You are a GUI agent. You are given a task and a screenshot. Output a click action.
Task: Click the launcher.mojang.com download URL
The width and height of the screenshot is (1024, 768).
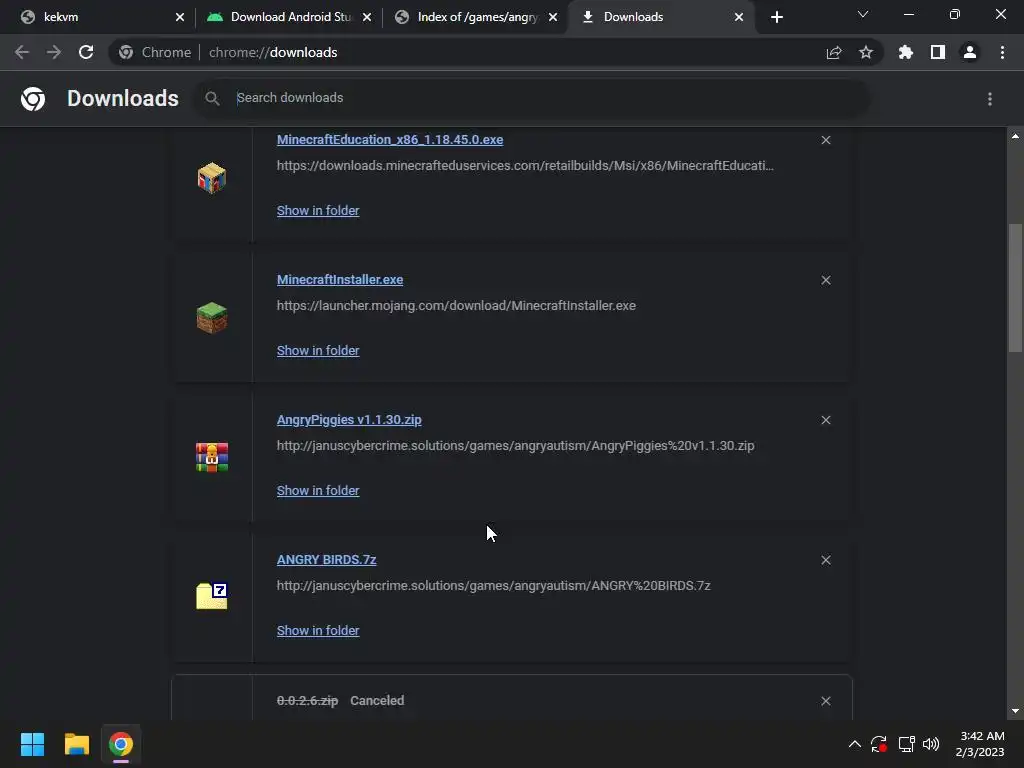456,306
